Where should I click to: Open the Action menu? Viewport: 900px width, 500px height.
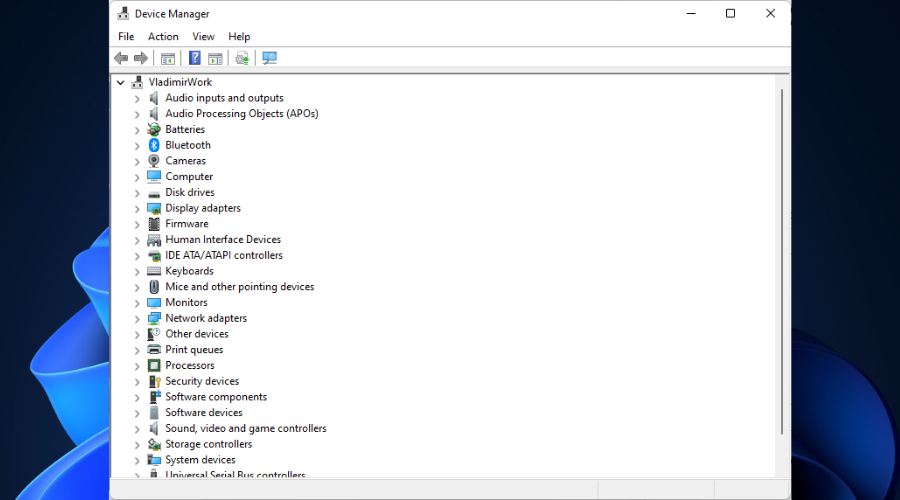point(163,37)
